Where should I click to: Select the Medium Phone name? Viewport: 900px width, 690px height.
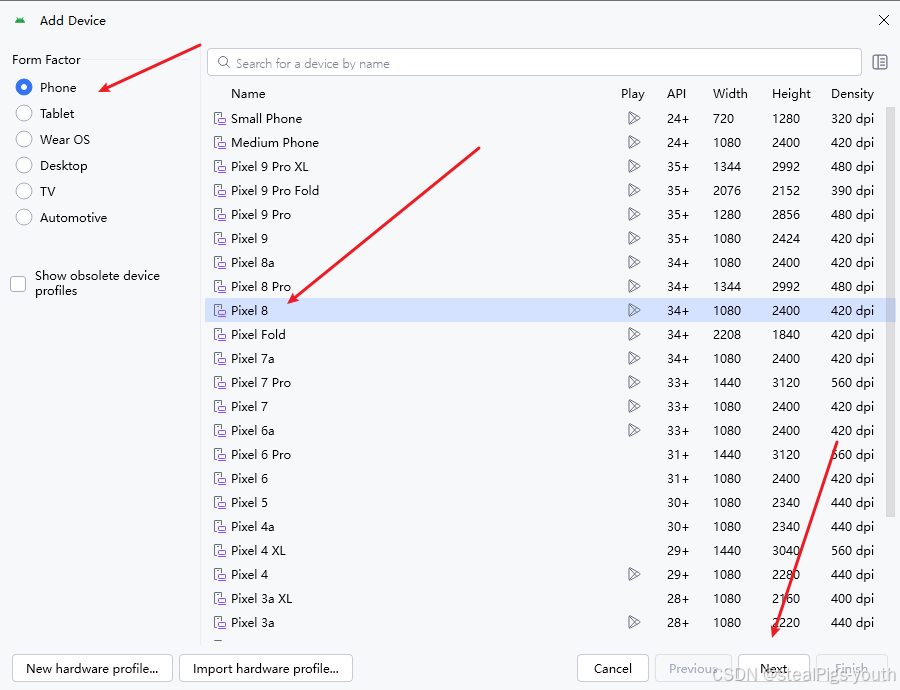point(275,142)
